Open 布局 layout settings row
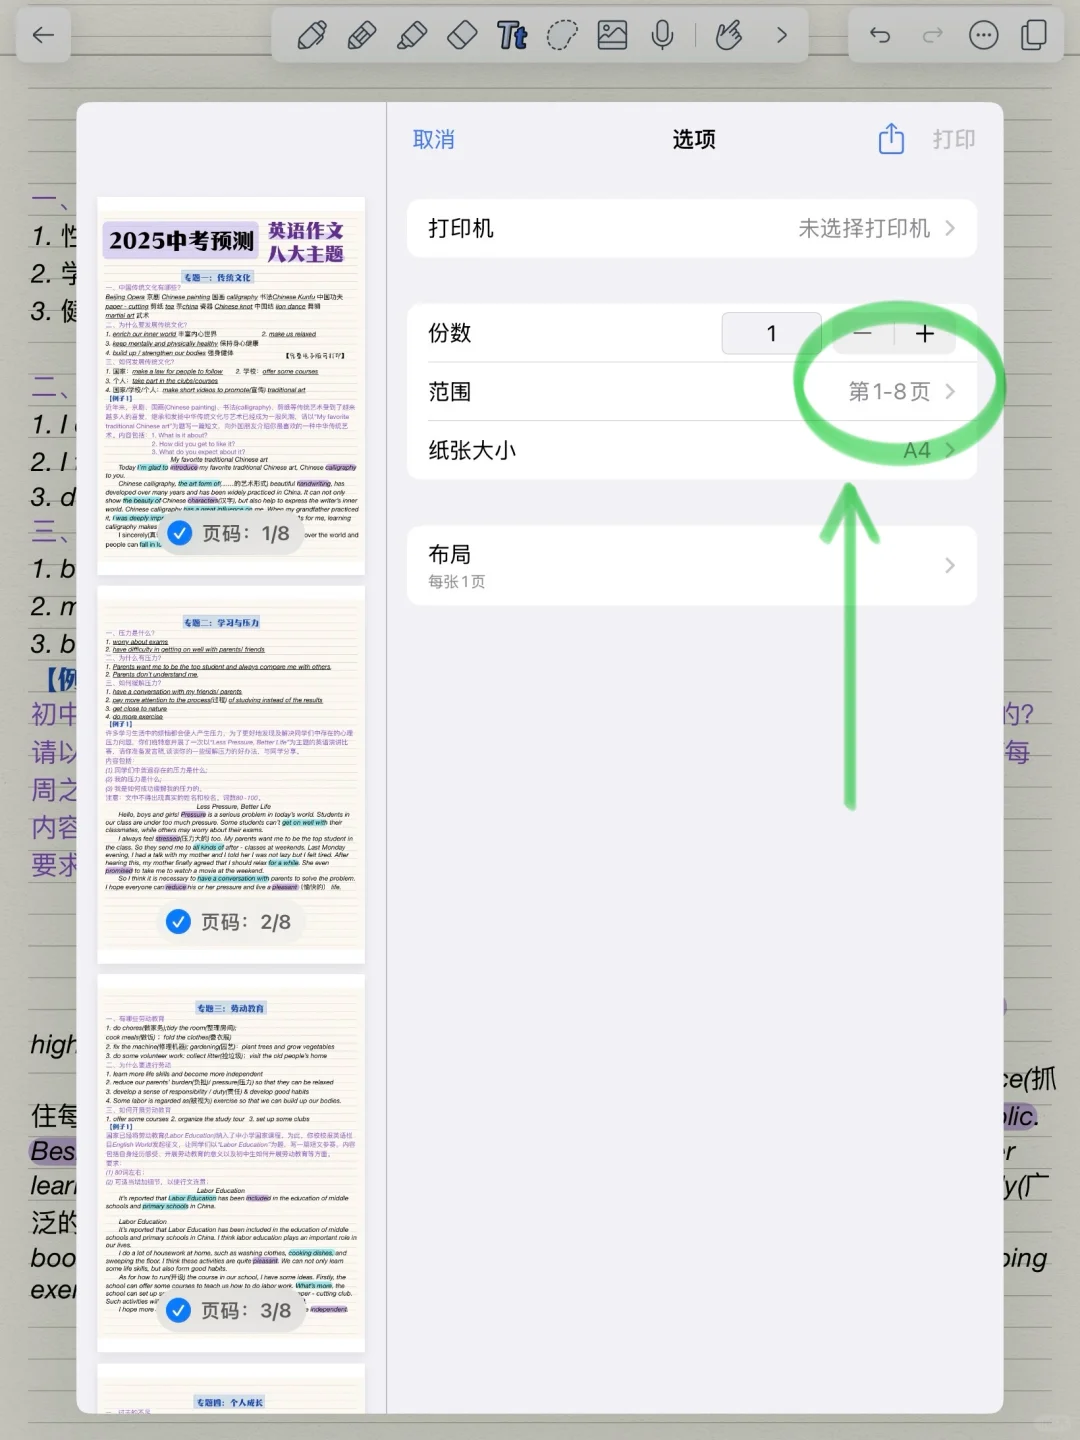The image size is (1080, 1440). click(x=692, y=566)
